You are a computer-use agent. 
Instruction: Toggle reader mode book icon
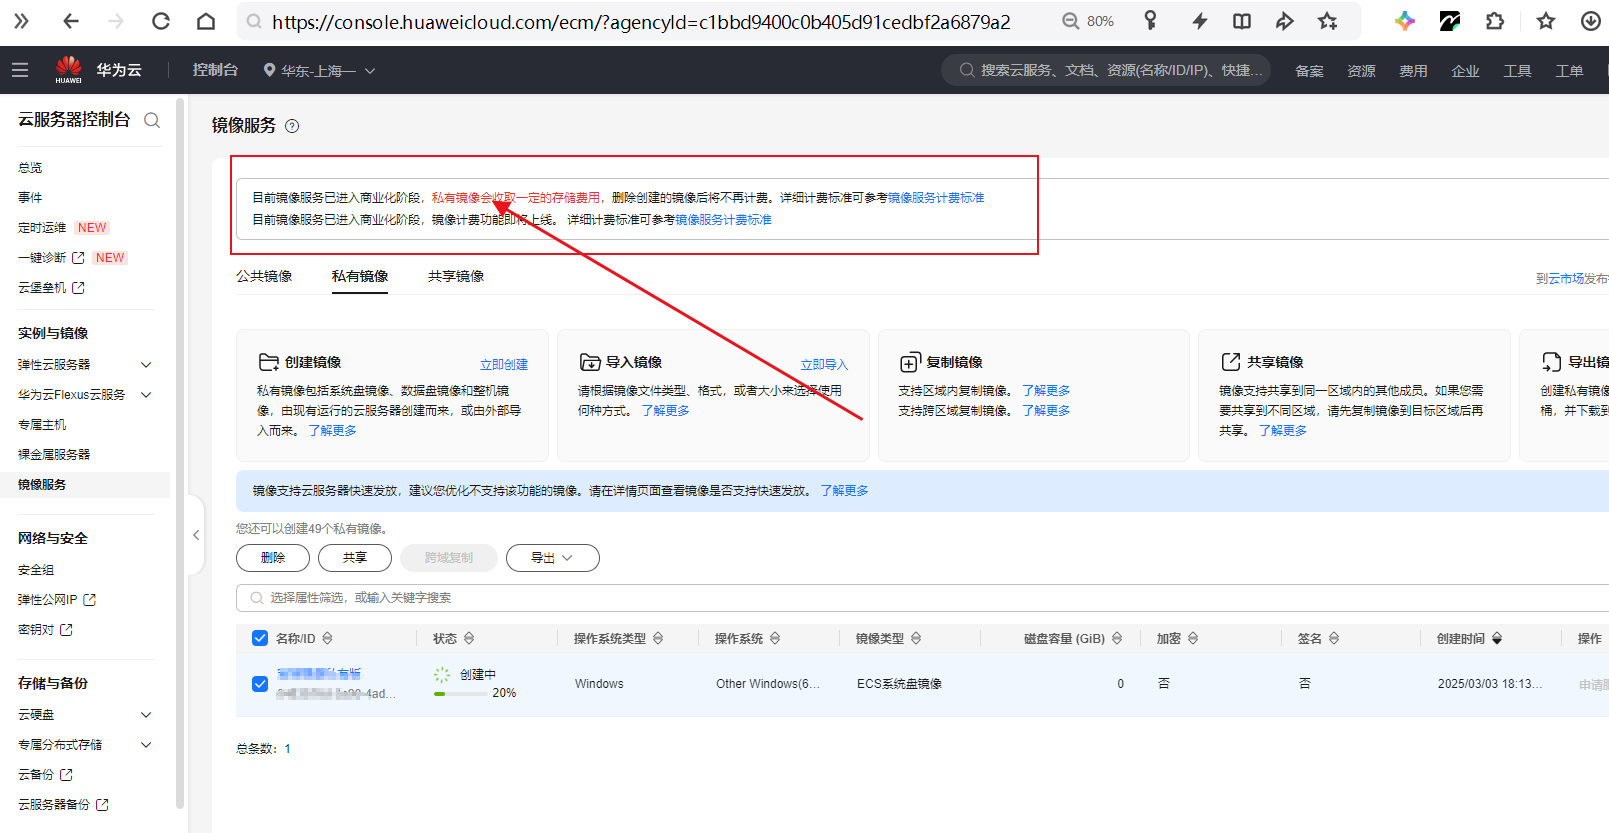[x=1242, y=21]
